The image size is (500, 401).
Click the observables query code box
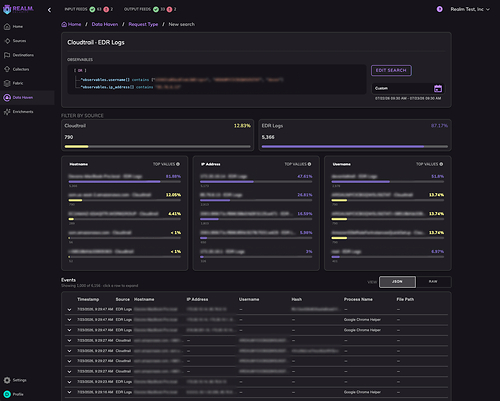click(x=217, y=79)
